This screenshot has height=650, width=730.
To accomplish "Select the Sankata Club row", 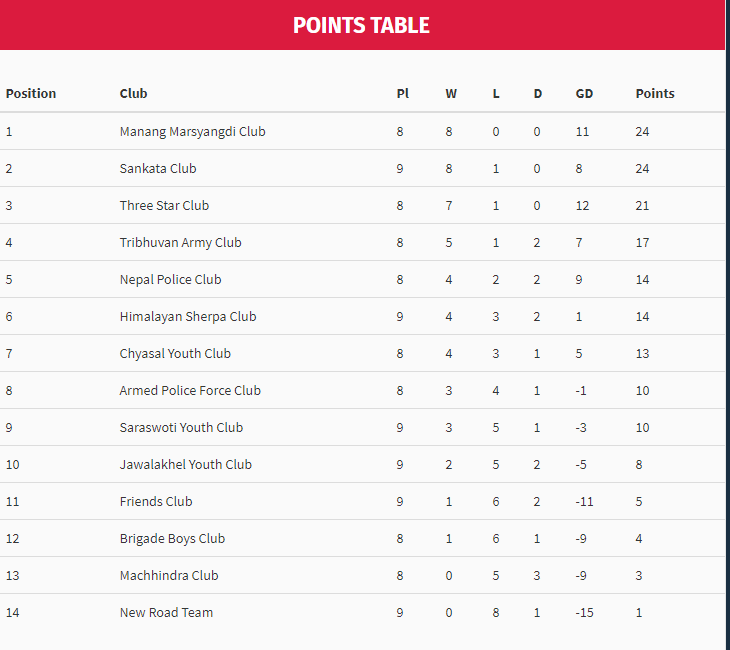I will coord(158,168).
